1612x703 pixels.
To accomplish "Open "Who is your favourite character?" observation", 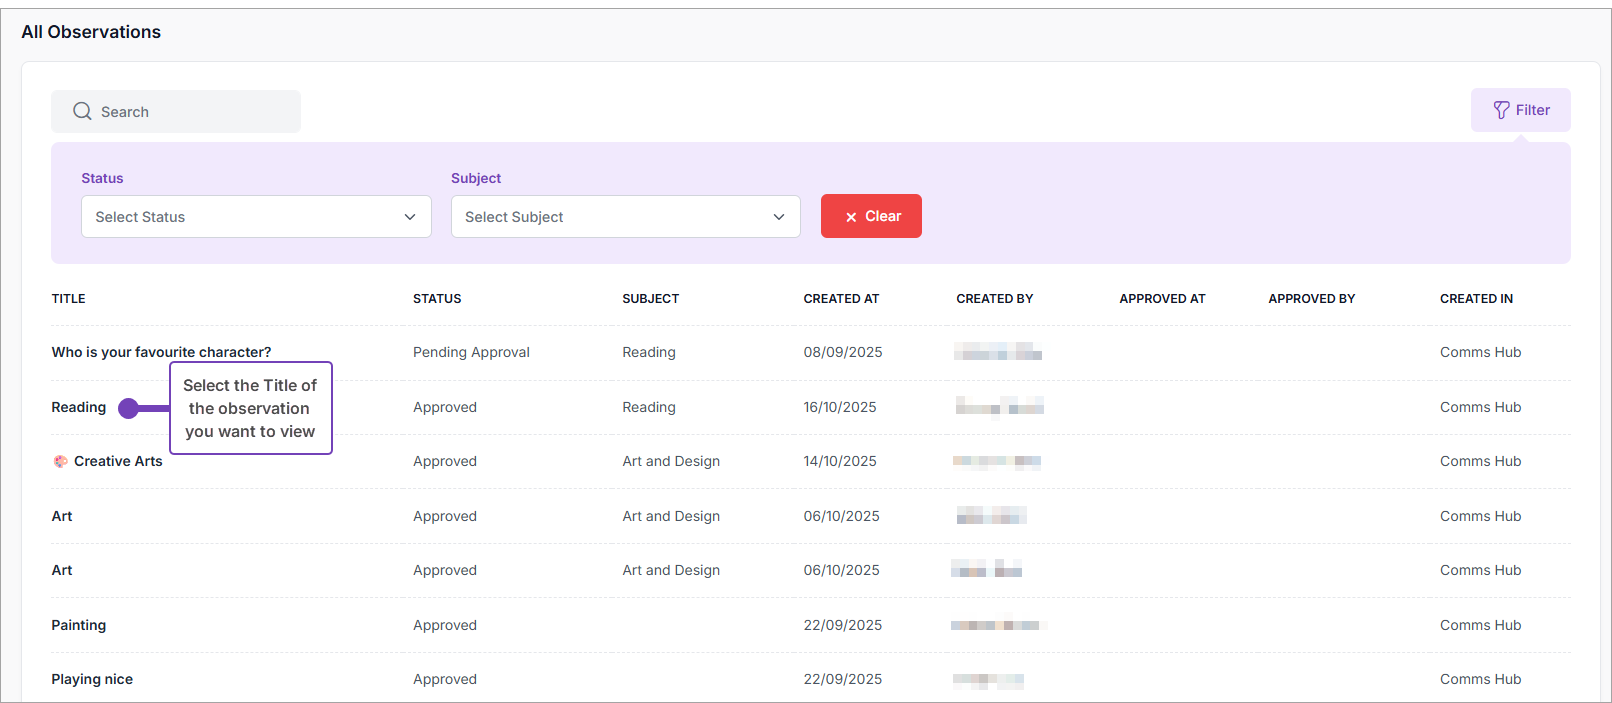I will pos(161,352).
